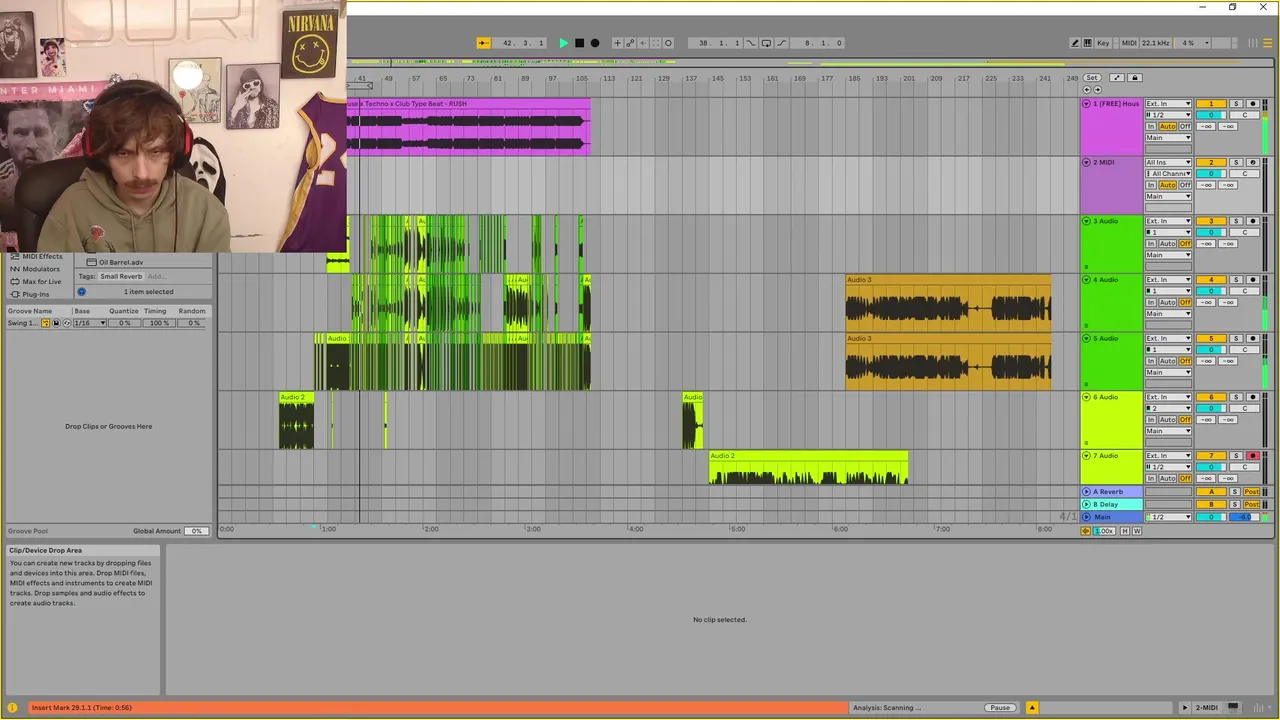
Task: Click Add... next to Small Reverb tag
Action: [x=156, y=276]
